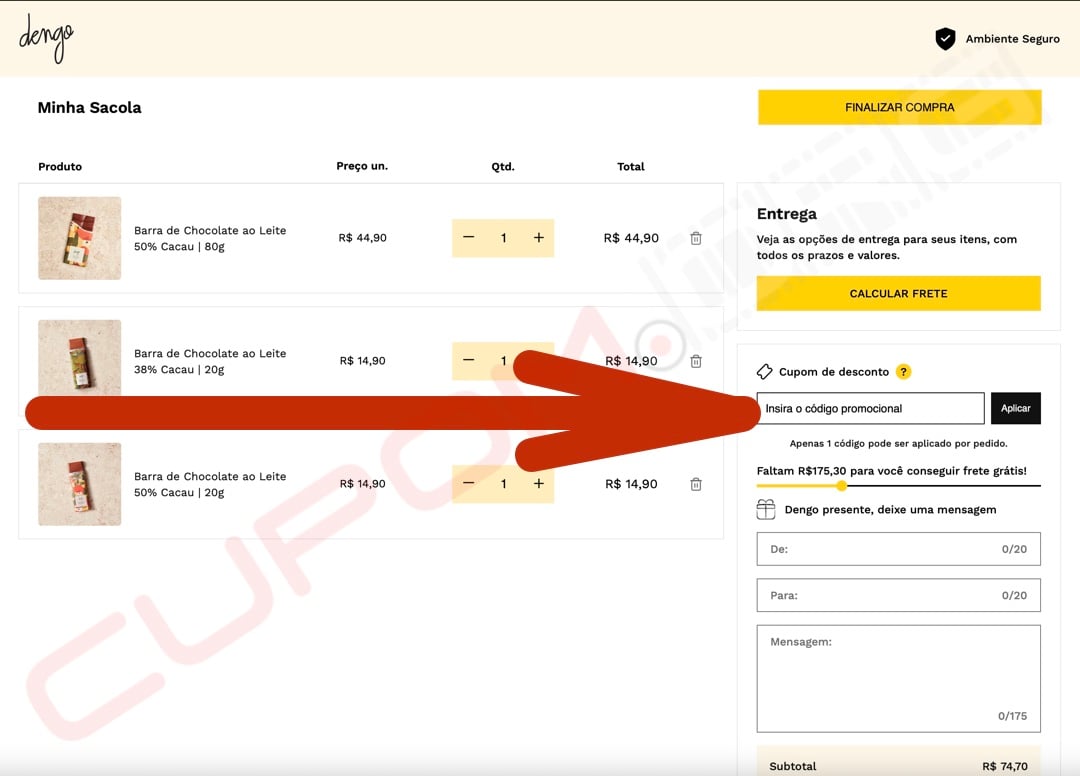1080x776 pixels.
Task: Click the Faltam R$175,30 free shipping text
Action: [x=891, y=471]
